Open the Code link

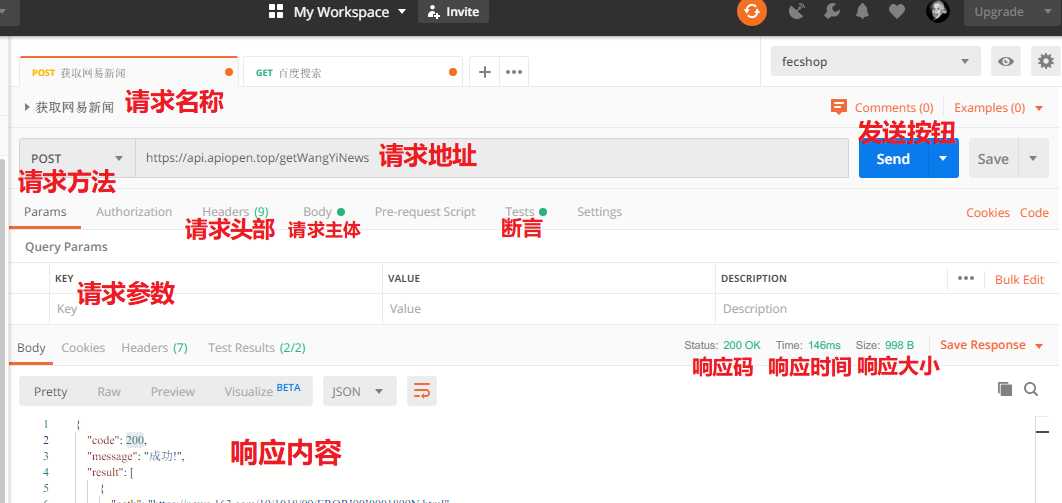coord(1034,213)
